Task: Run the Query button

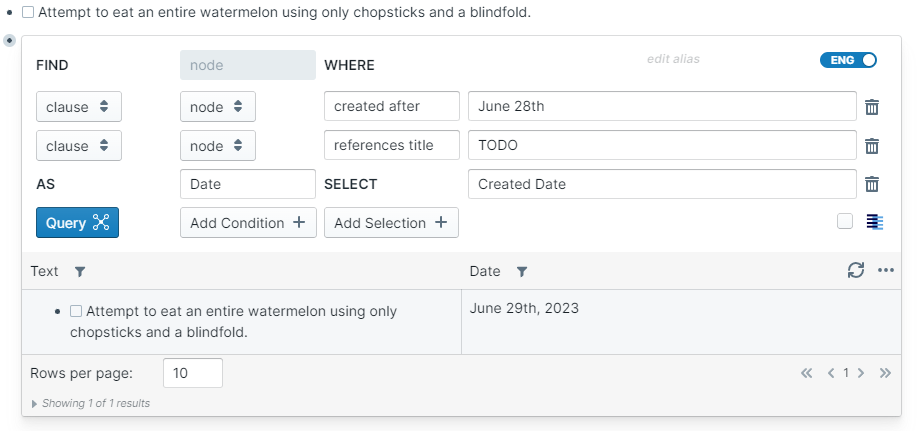Action: (x=77, y=223)
